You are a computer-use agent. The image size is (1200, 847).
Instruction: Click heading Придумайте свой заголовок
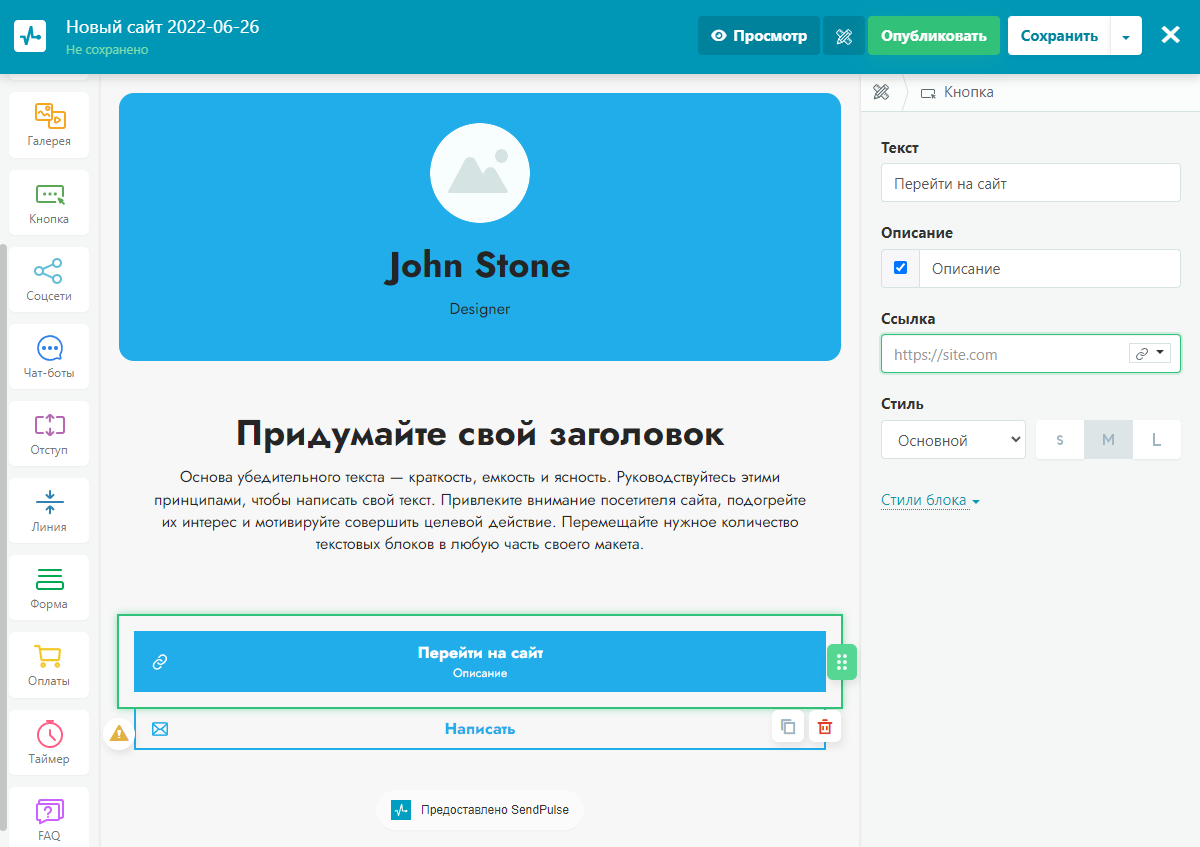[480, 433]
